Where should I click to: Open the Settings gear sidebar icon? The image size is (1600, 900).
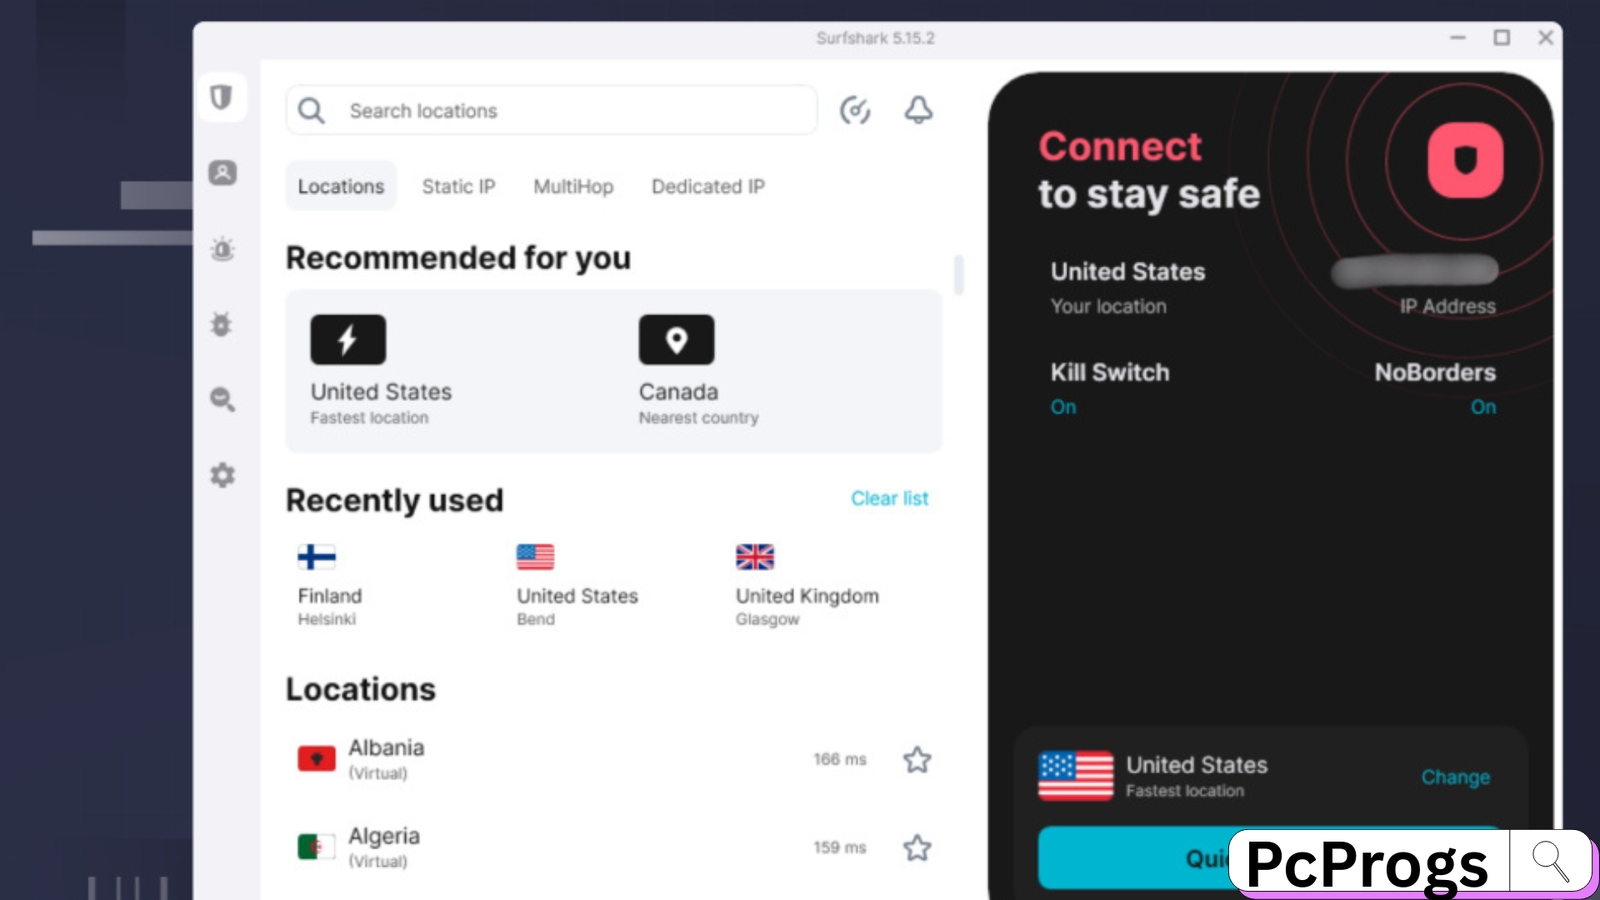222,475
